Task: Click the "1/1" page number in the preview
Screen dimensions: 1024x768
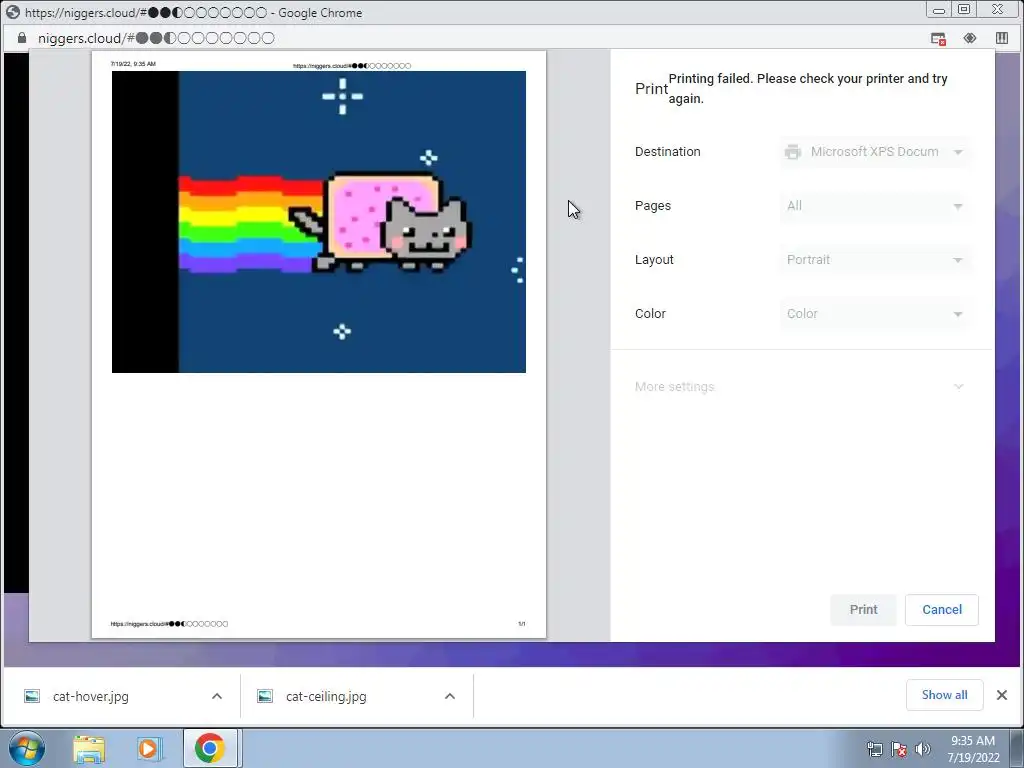Action: click(522, 624)
